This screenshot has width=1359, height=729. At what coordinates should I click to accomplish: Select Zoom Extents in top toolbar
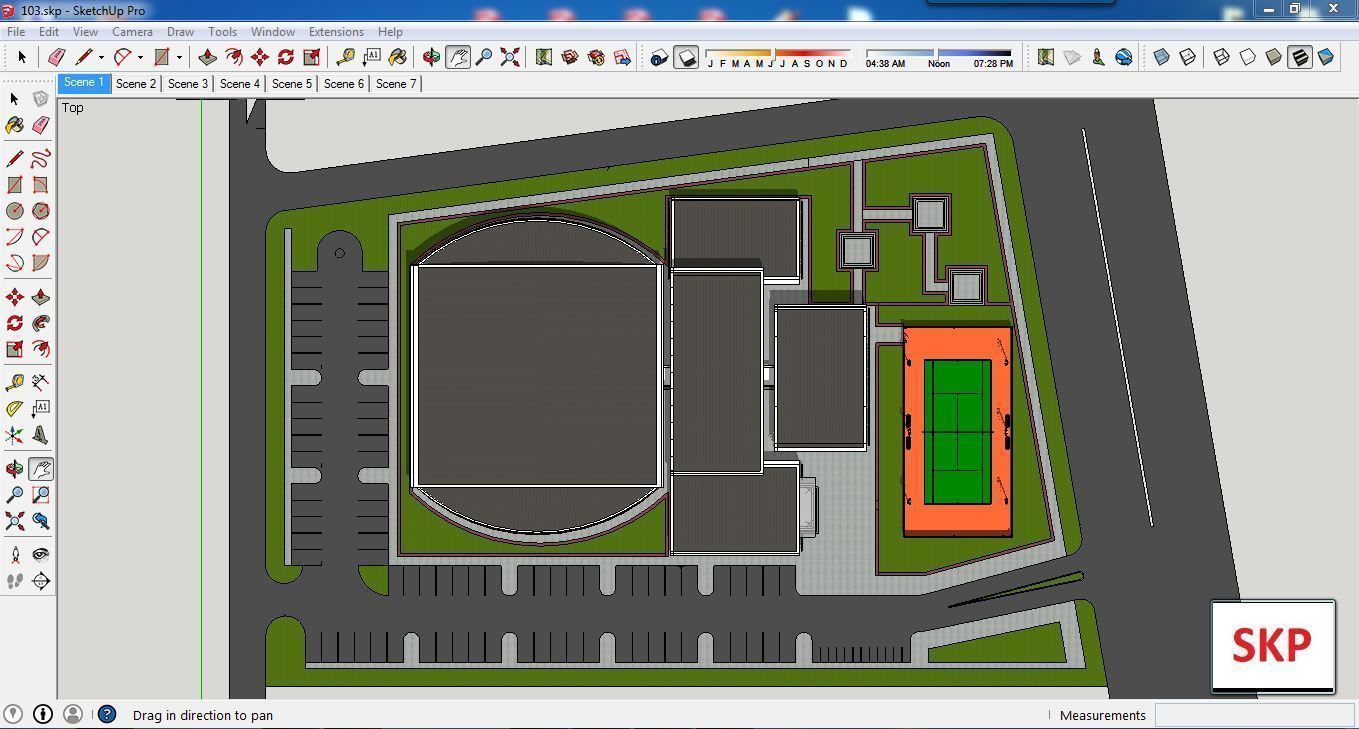point(510,57)
